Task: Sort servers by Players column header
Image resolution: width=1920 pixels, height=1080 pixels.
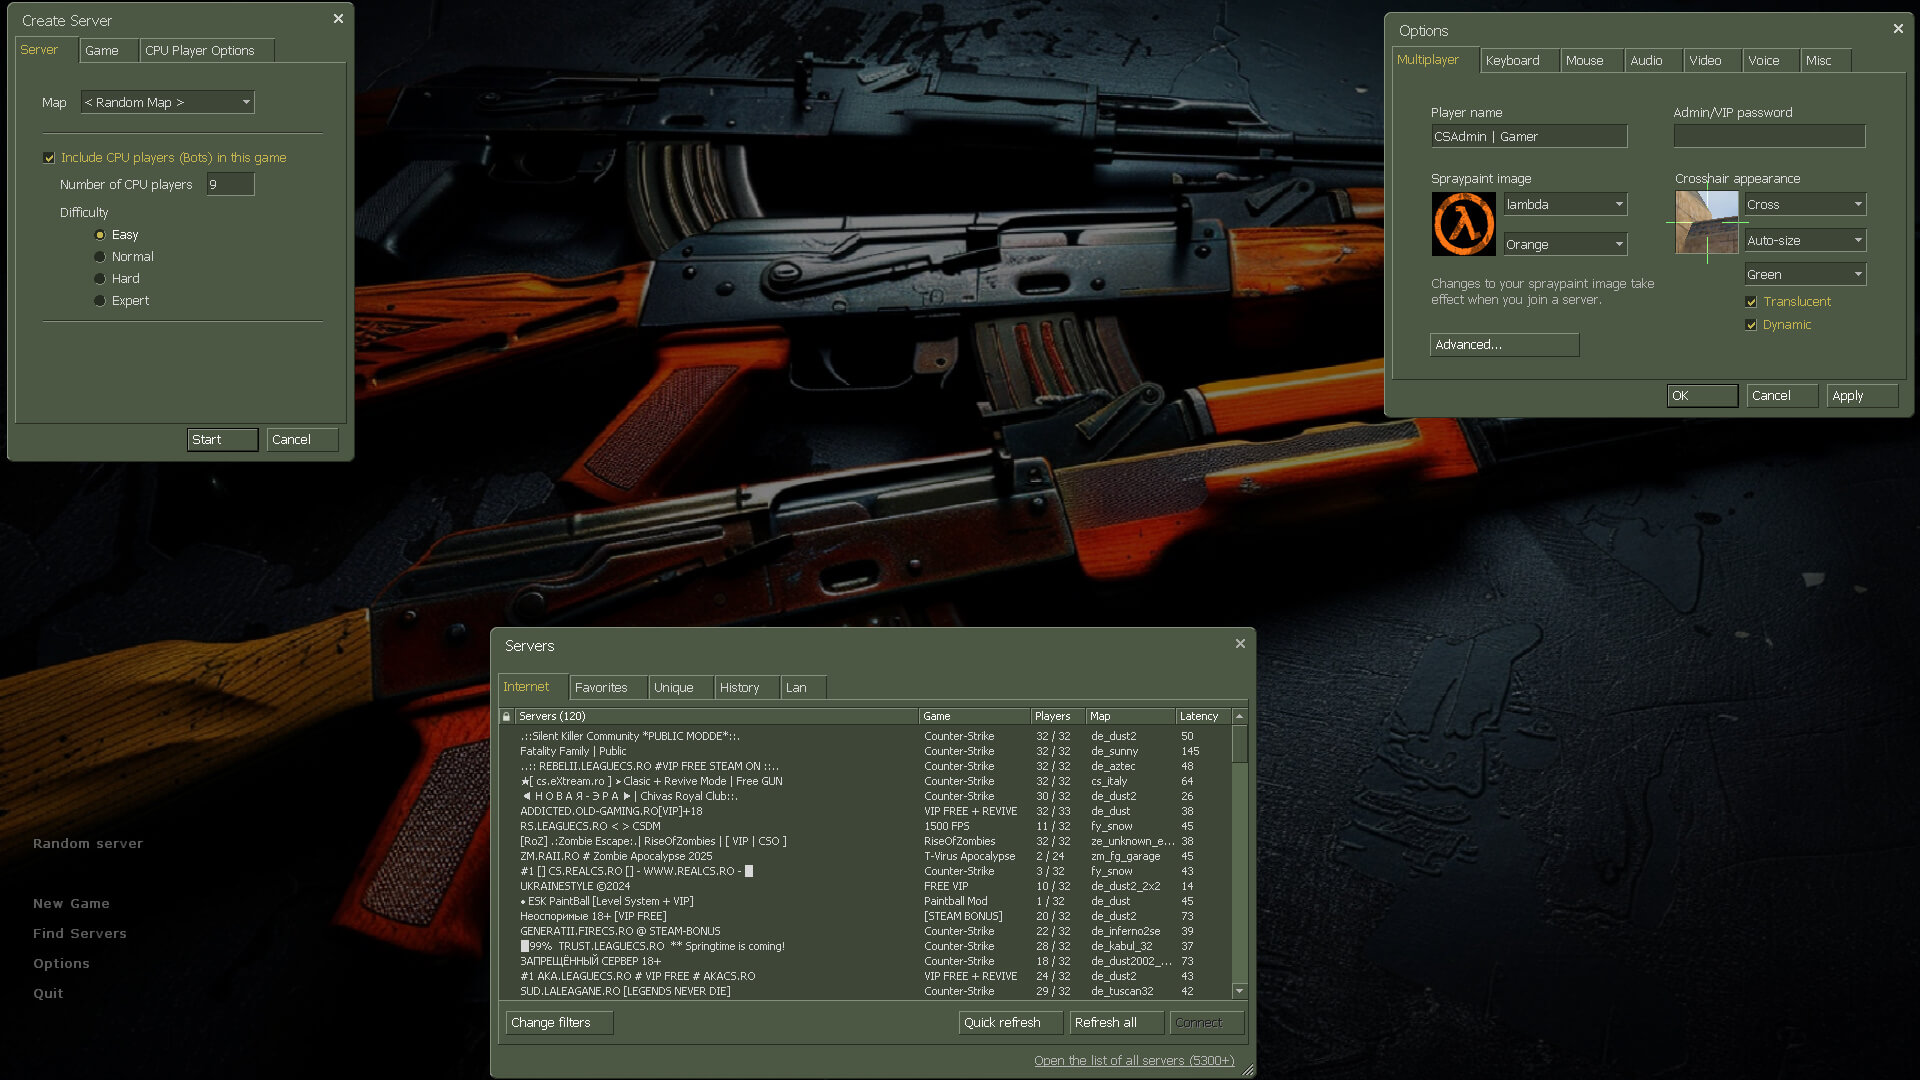Action: 1058,716
